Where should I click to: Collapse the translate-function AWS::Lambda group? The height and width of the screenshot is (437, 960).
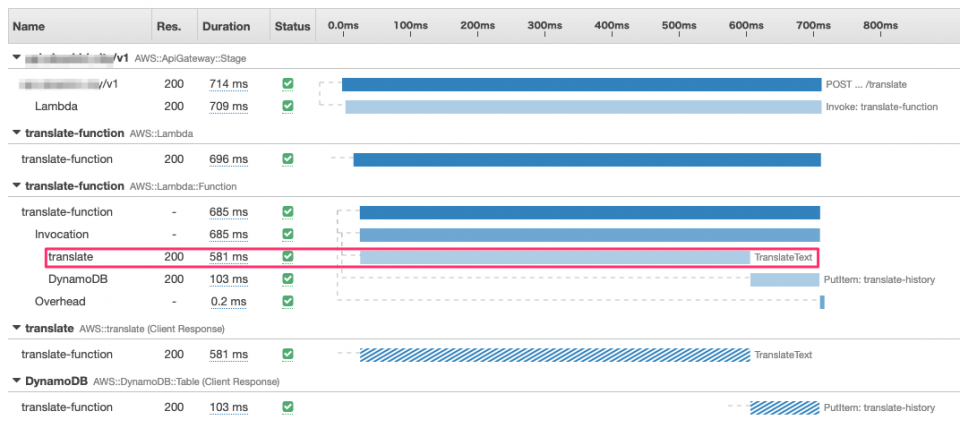click(16, 133)
